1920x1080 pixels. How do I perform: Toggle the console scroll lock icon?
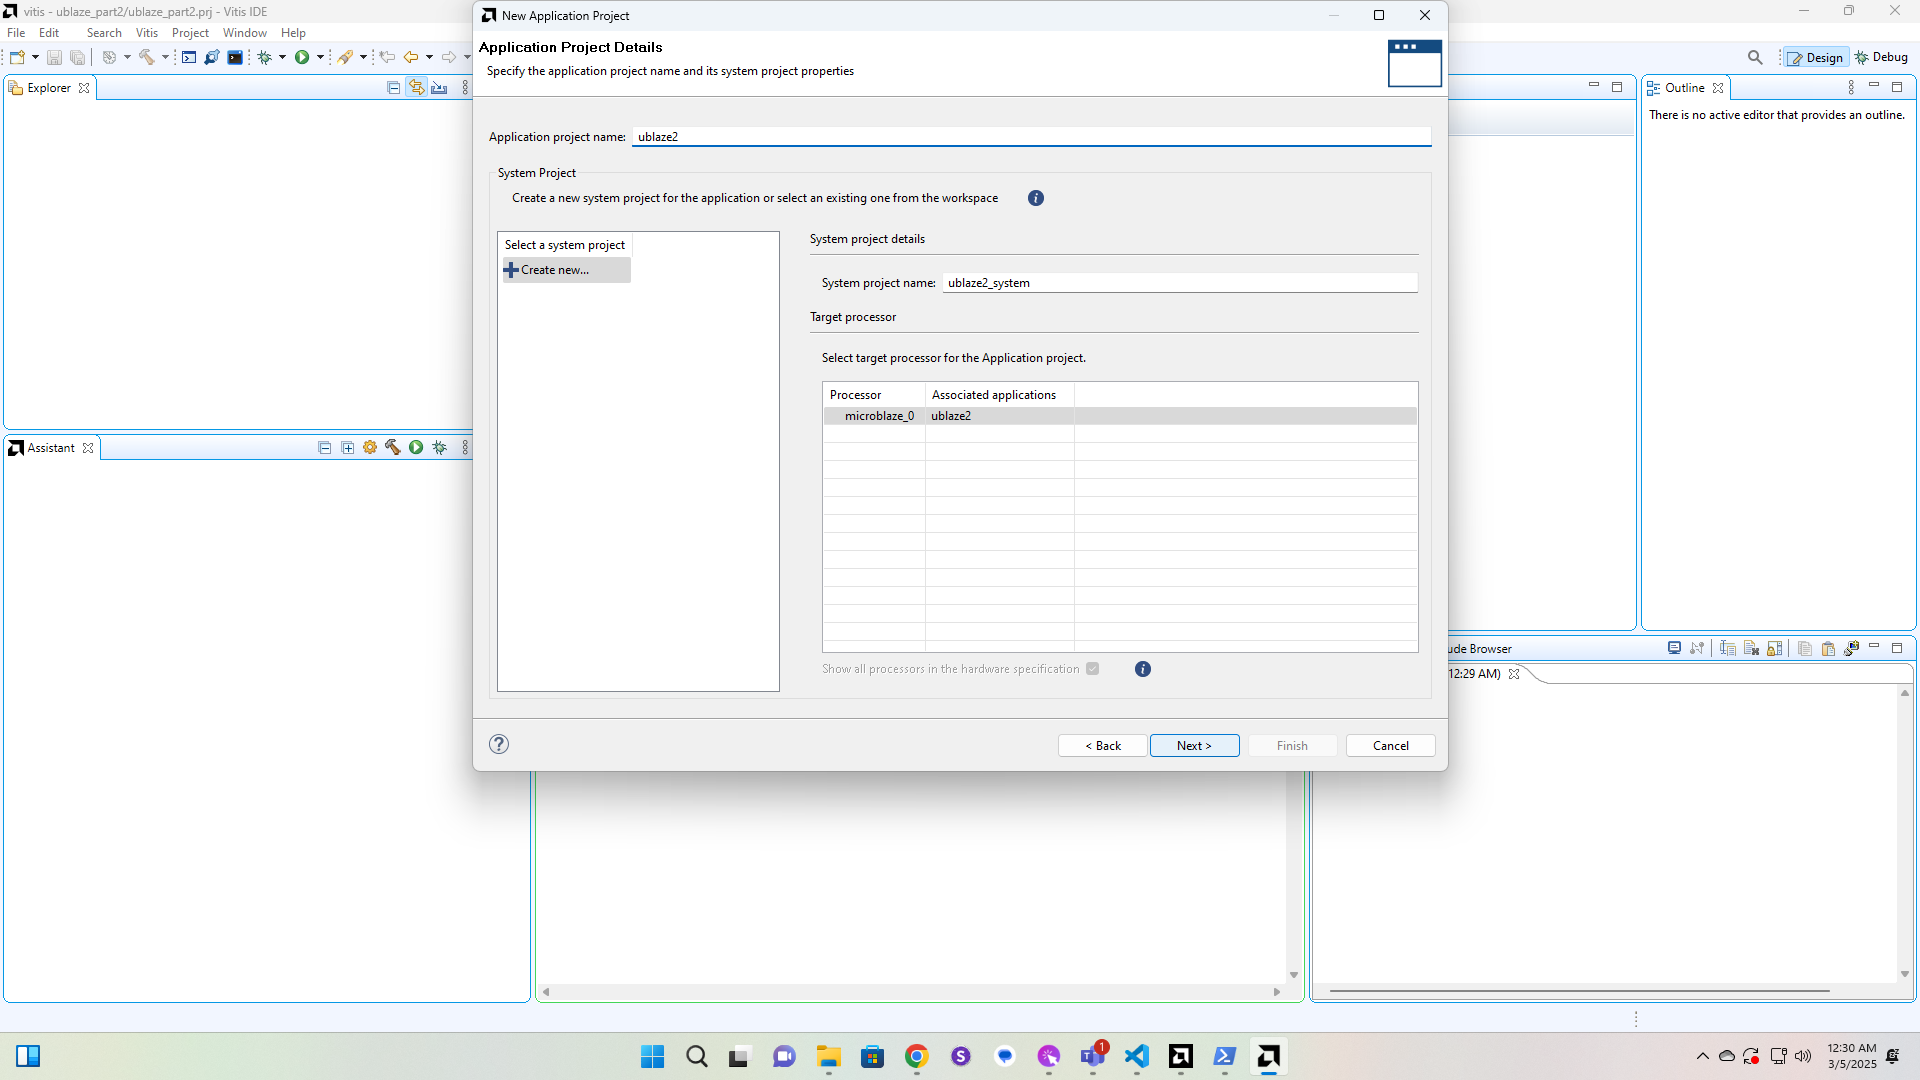(1775, 648)
